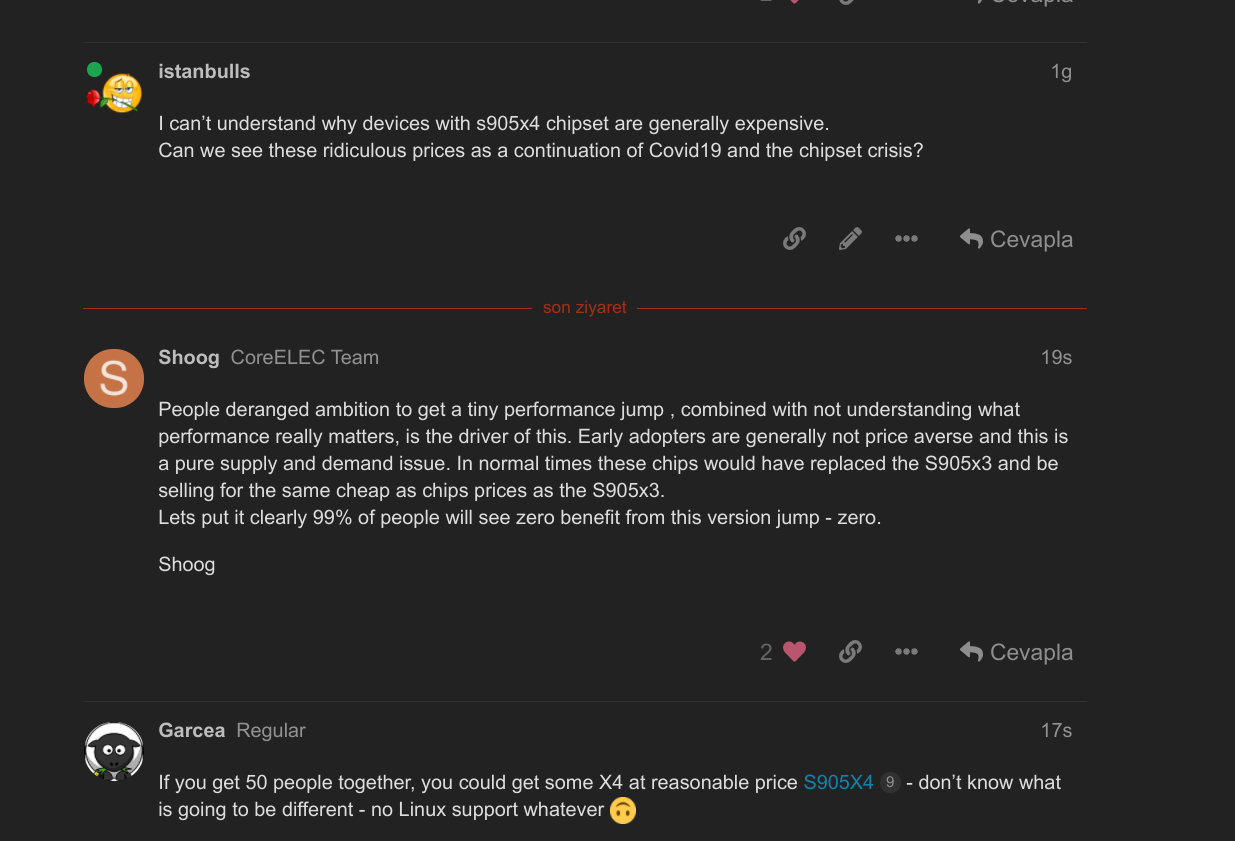This screenshot has height=841, width=1235.
Task: Copy link icon on istanbulls' post
Action: click(794, 239)
